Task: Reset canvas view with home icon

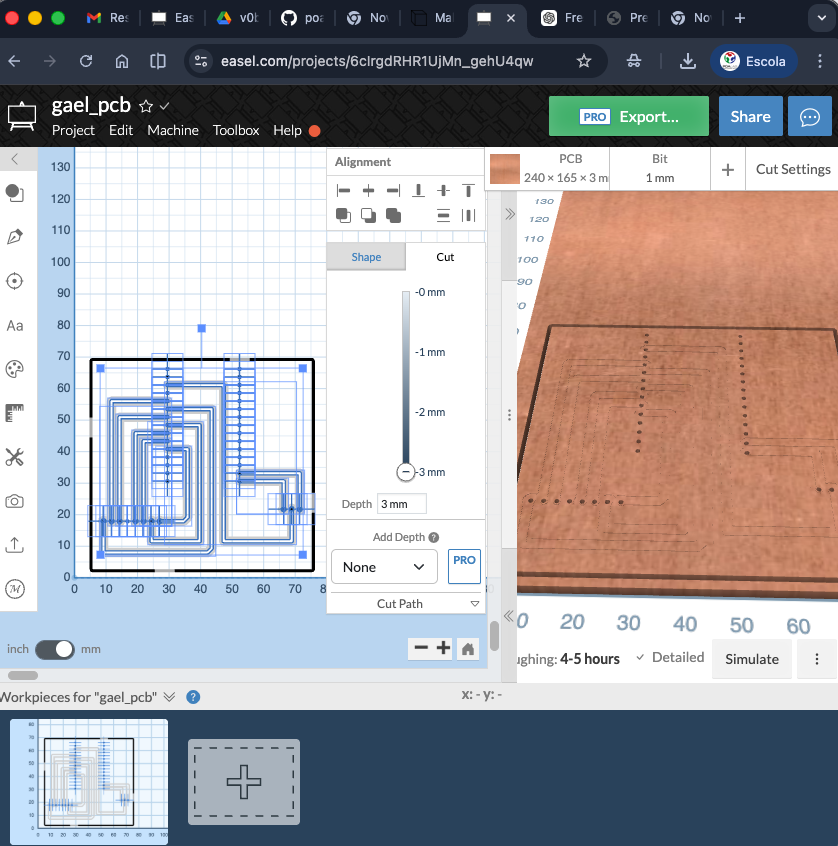Action: pyautogui.click(x=468, y=649)
